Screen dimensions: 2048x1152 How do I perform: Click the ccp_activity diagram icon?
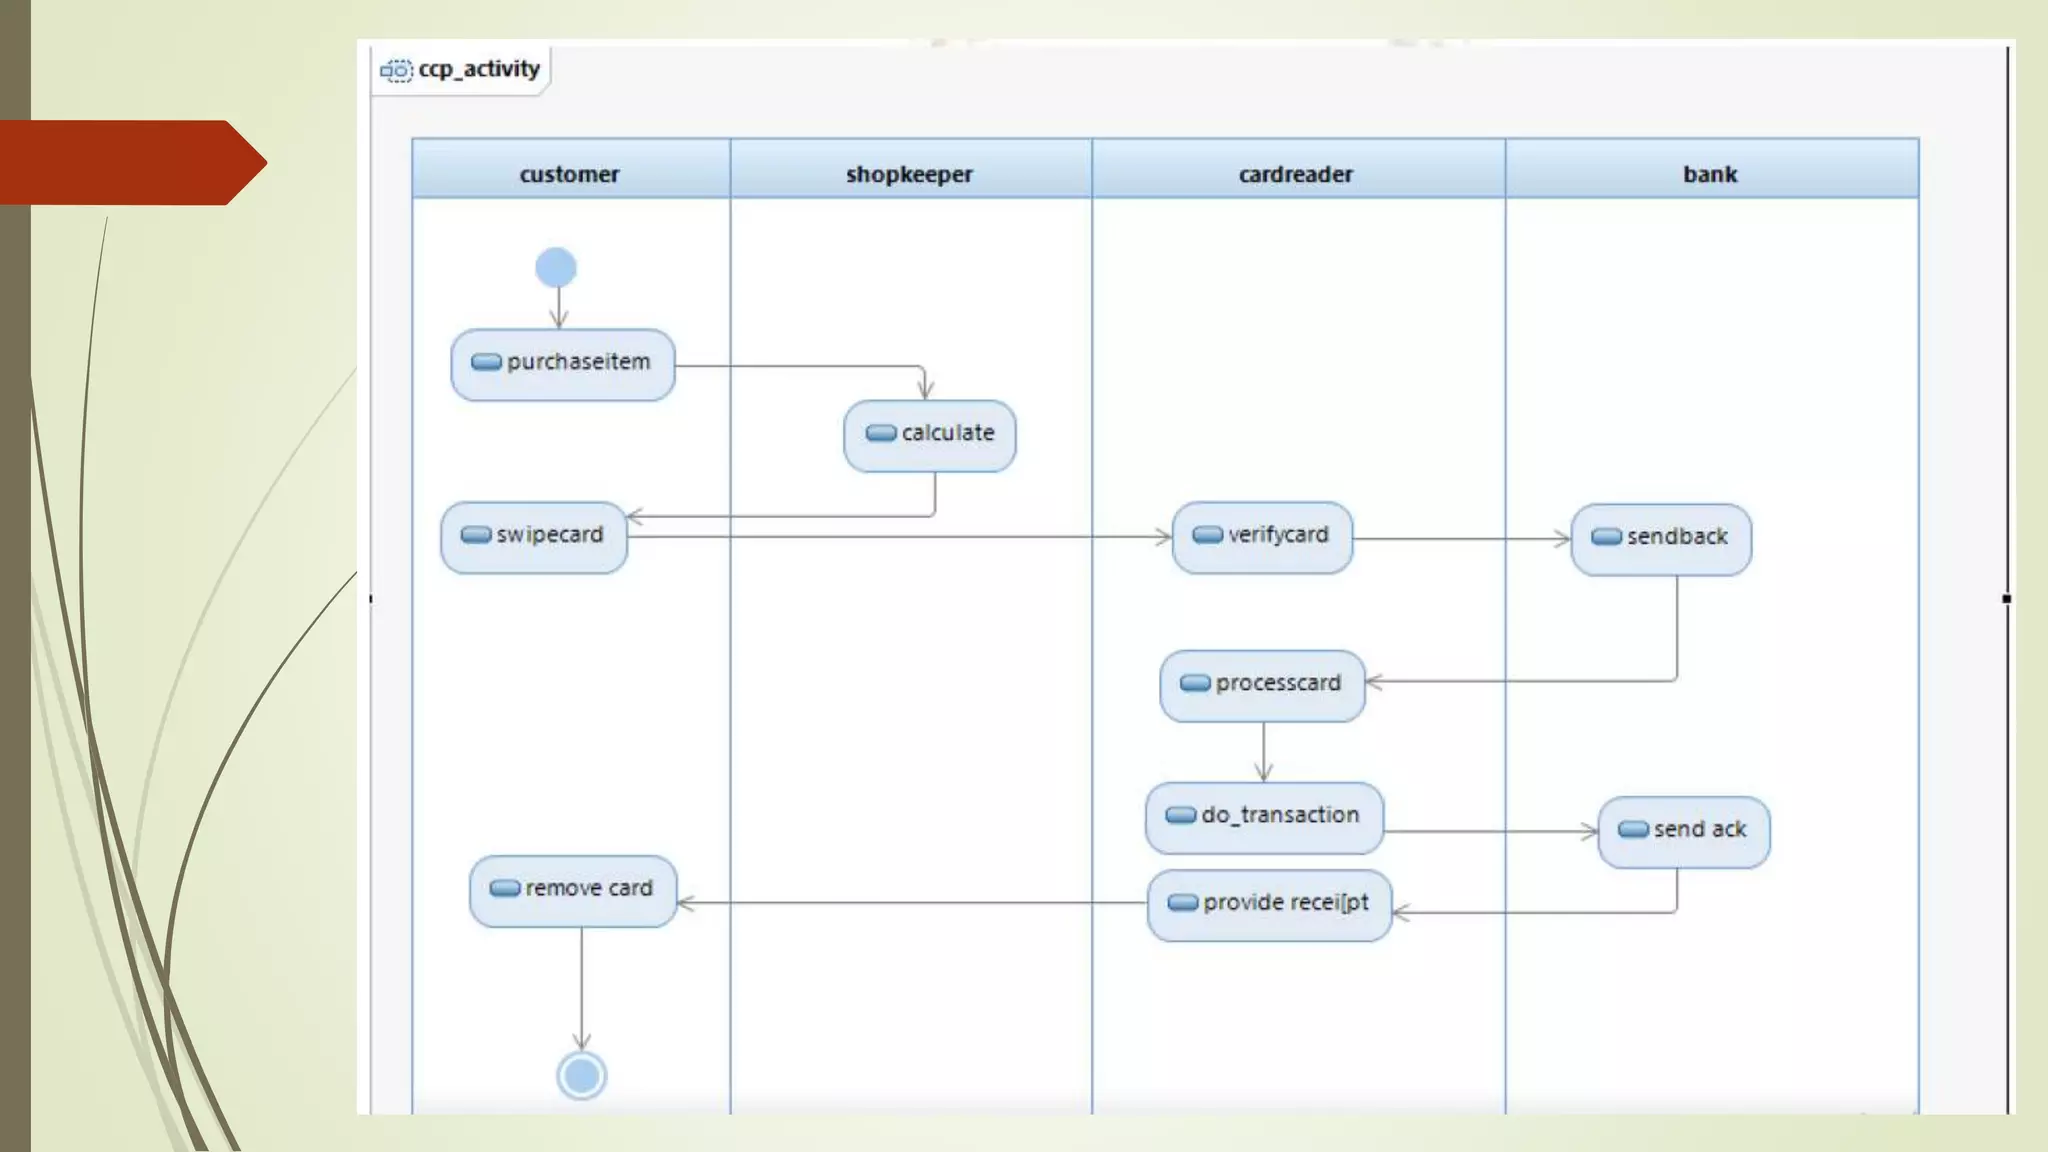pyautogui.click(x=396, y=70)
